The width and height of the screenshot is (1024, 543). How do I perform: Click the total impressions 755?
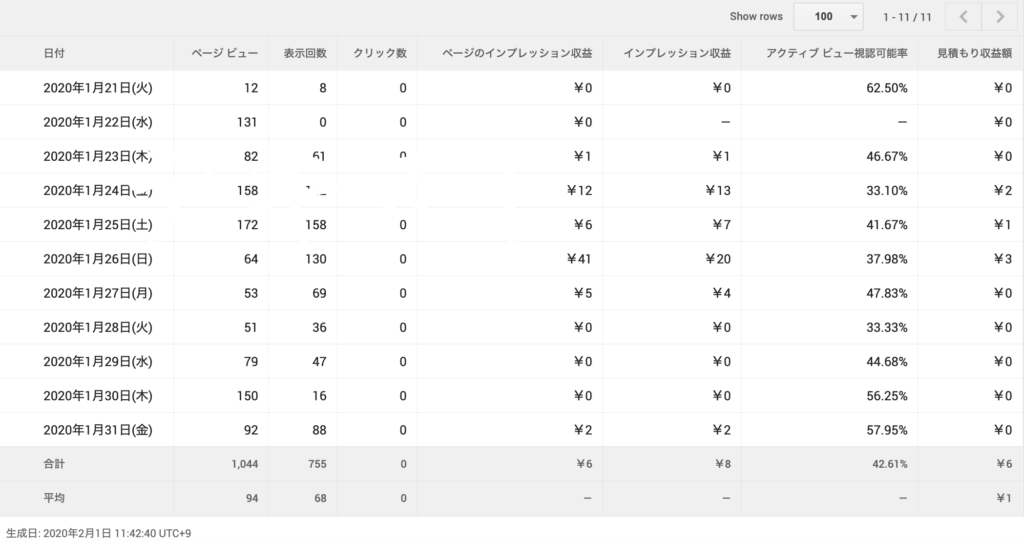(317, 464)
